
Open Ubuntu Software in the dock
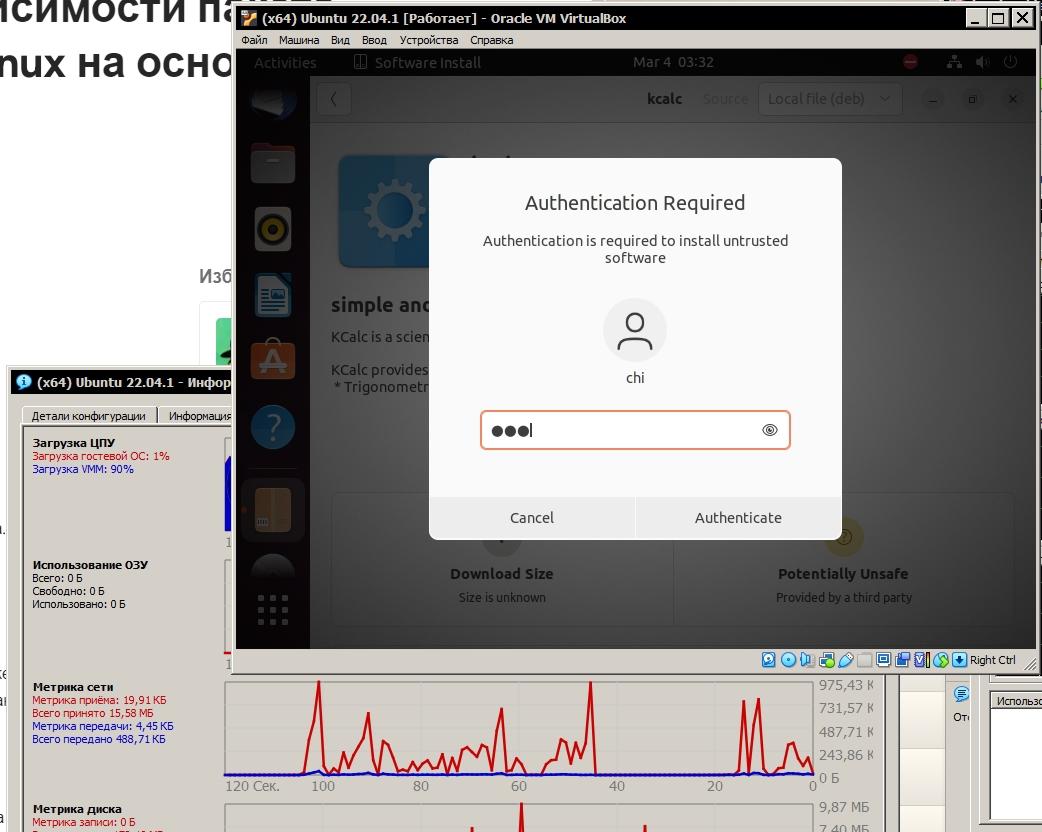273,360
